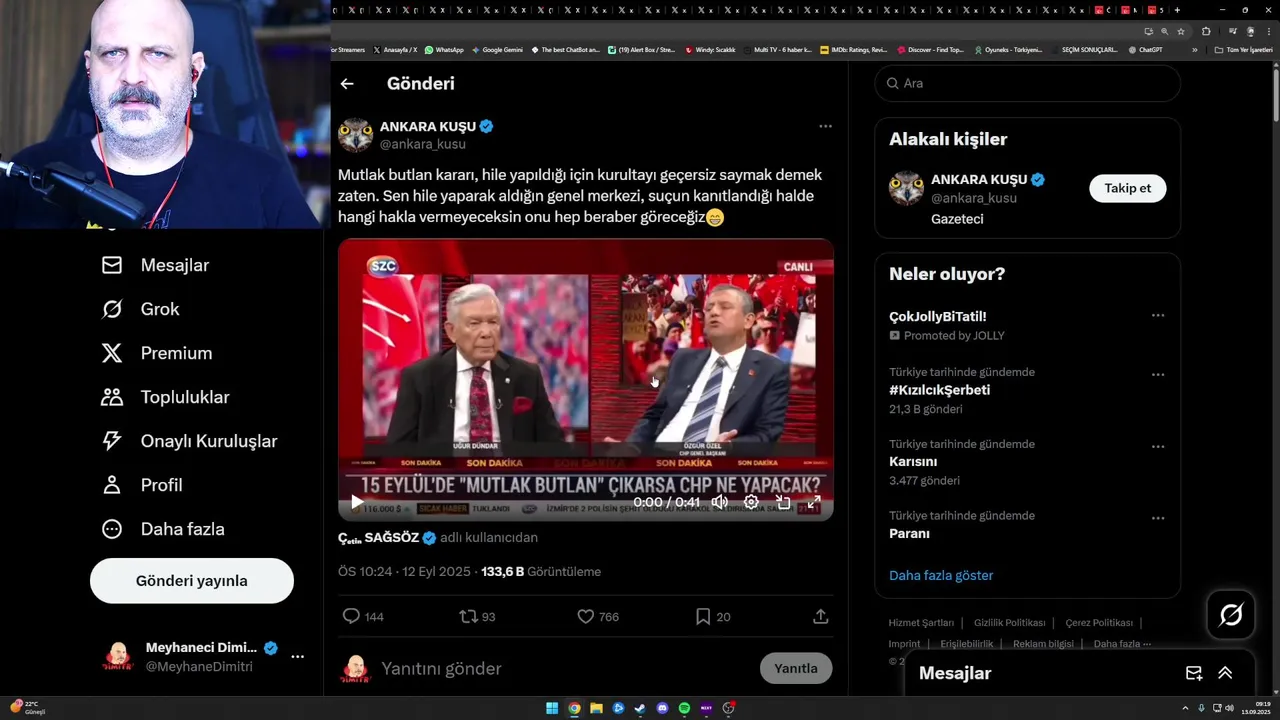The height and width of the screenshot is (720, 1280).
Task: Open the Anasayfa / X bookmark
Action: (x=395, y=49)
